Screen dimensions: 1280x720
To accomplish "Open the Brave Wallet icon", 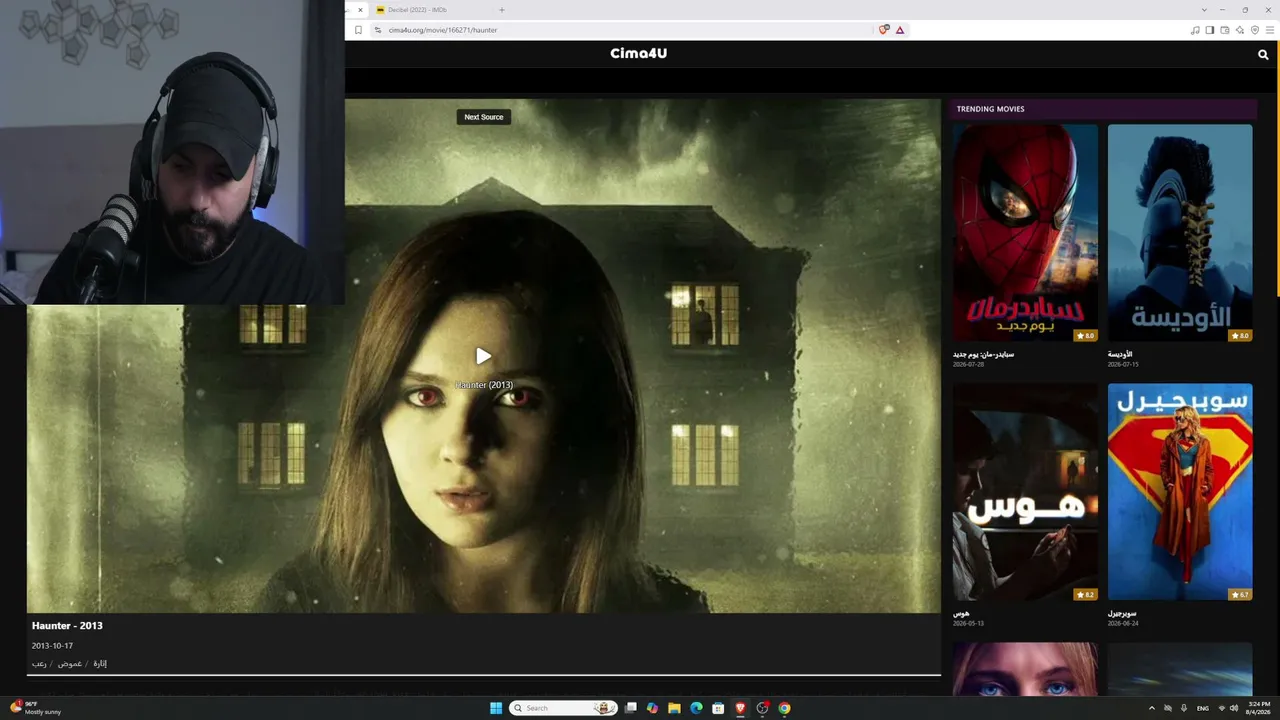I will (1225, 30).
